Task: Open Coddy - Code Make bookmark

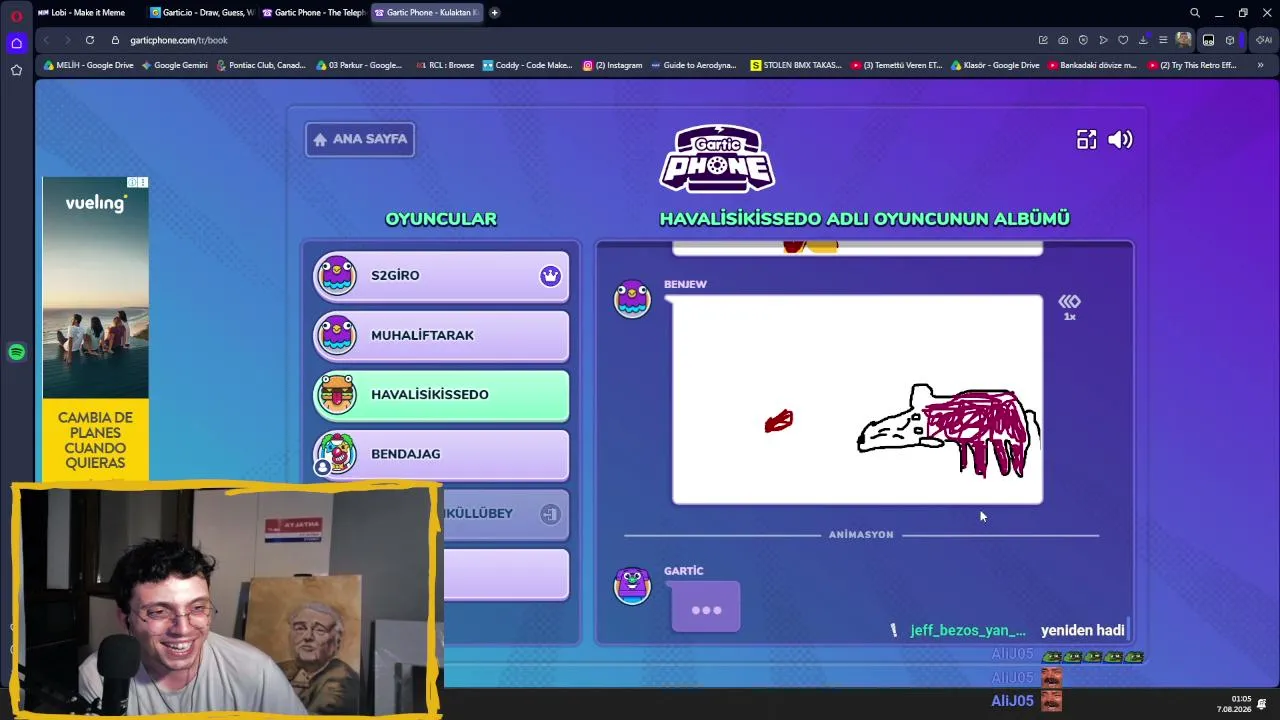Action: tap(527, 65)
